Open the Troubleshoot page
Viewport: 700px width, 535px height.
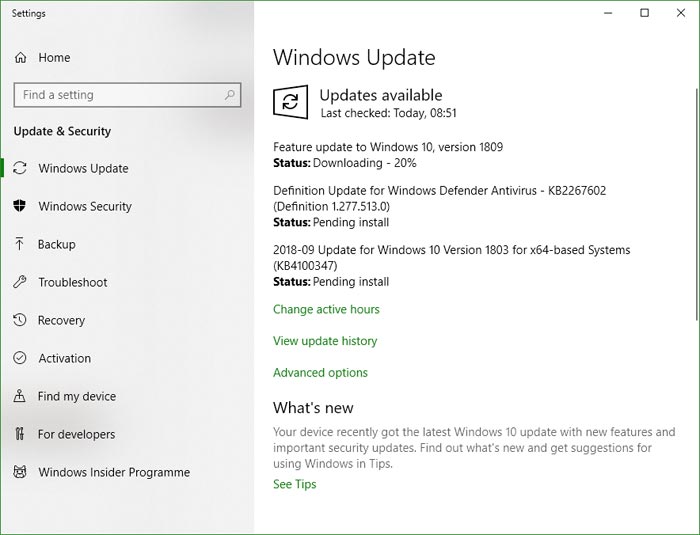pyautogui.click(x=73, y=282)
